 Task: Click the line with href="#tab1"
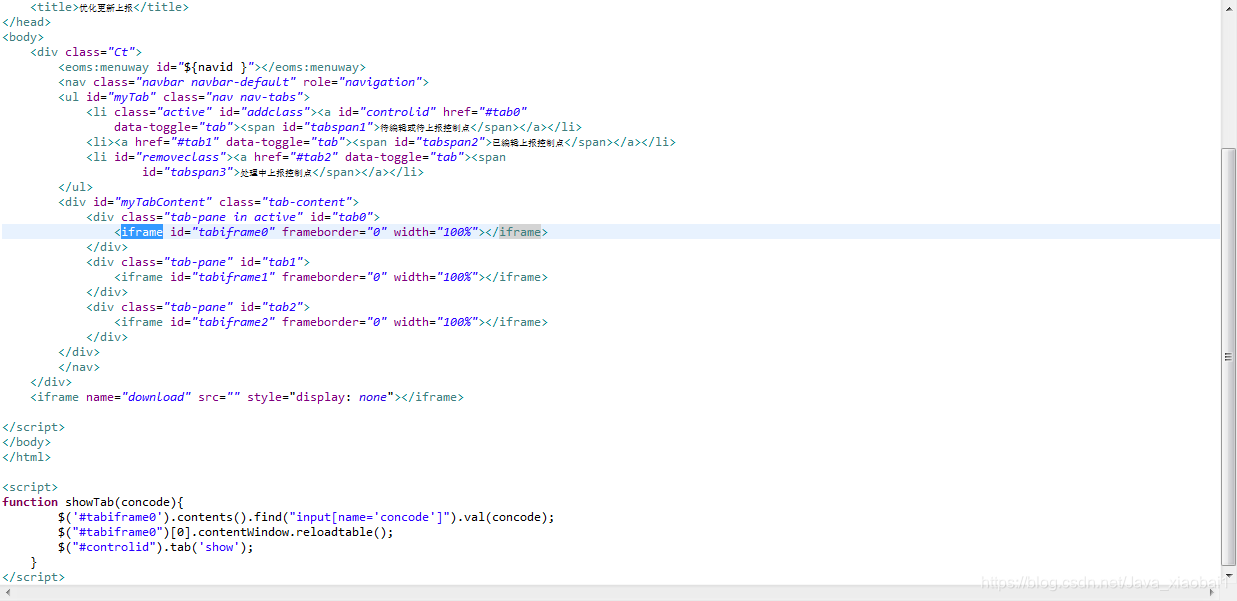pos(381,142)
